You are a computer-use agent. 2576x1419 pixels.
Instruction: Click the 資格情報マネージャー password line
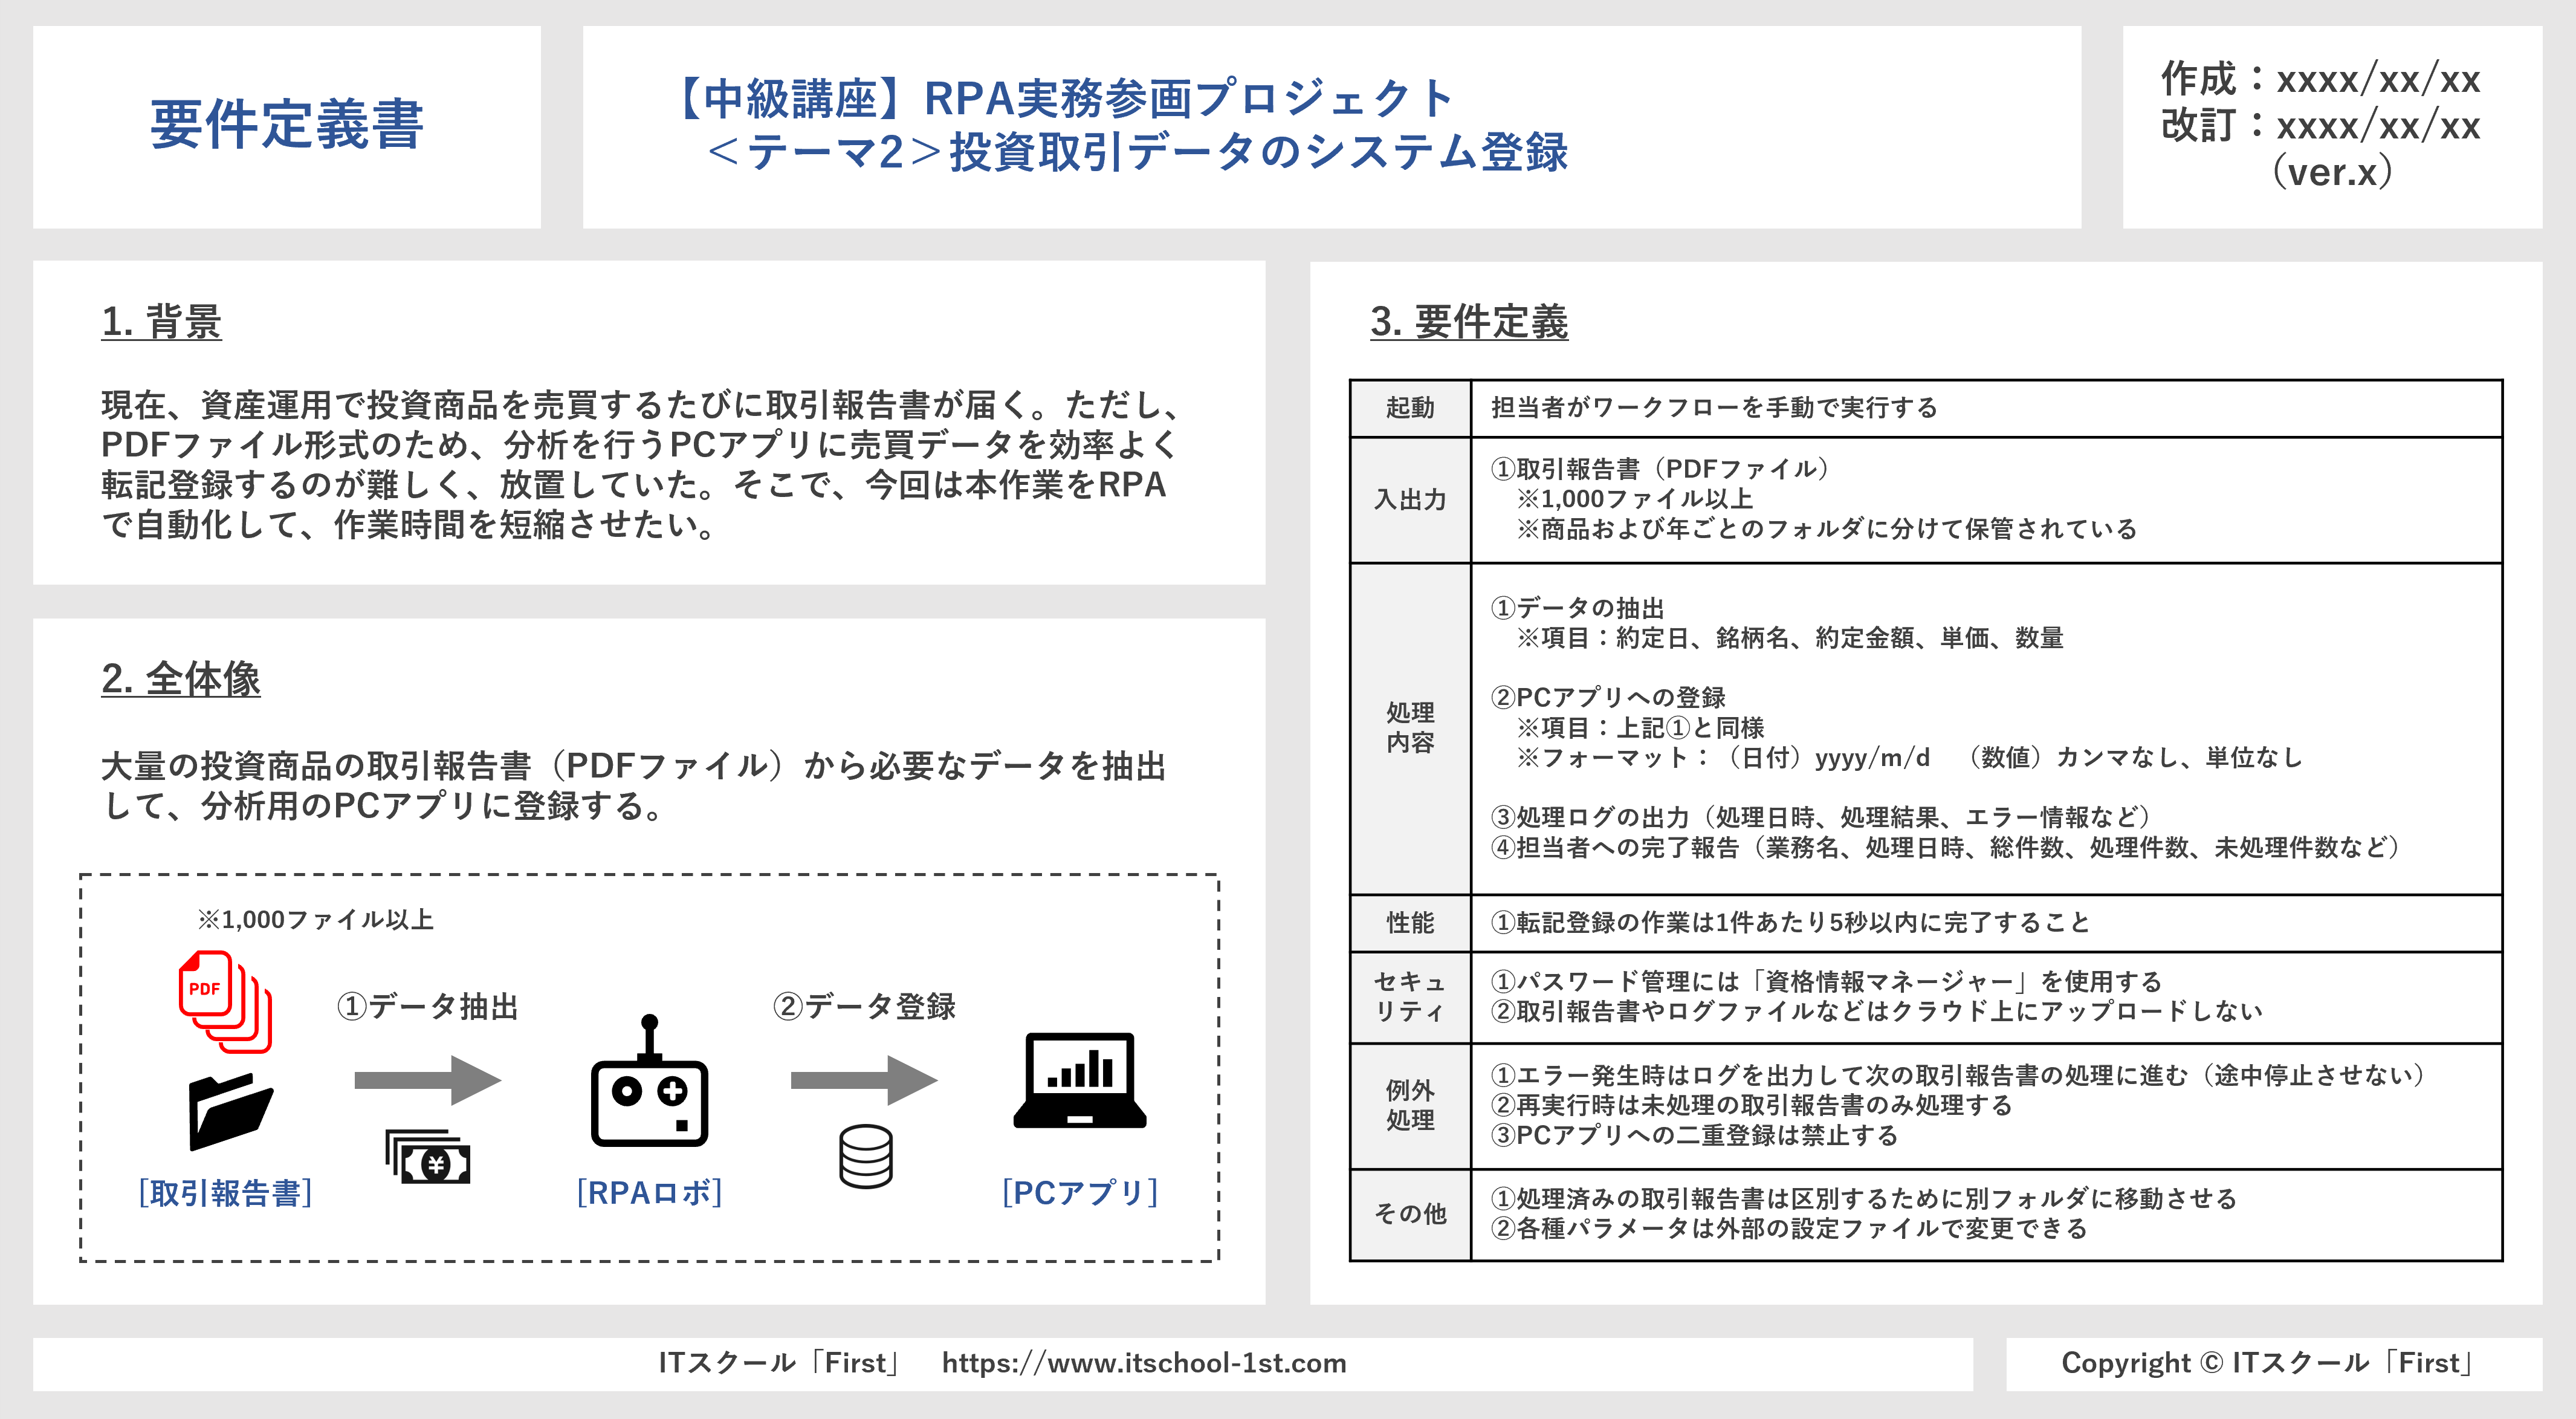[x=1826, y=982]
